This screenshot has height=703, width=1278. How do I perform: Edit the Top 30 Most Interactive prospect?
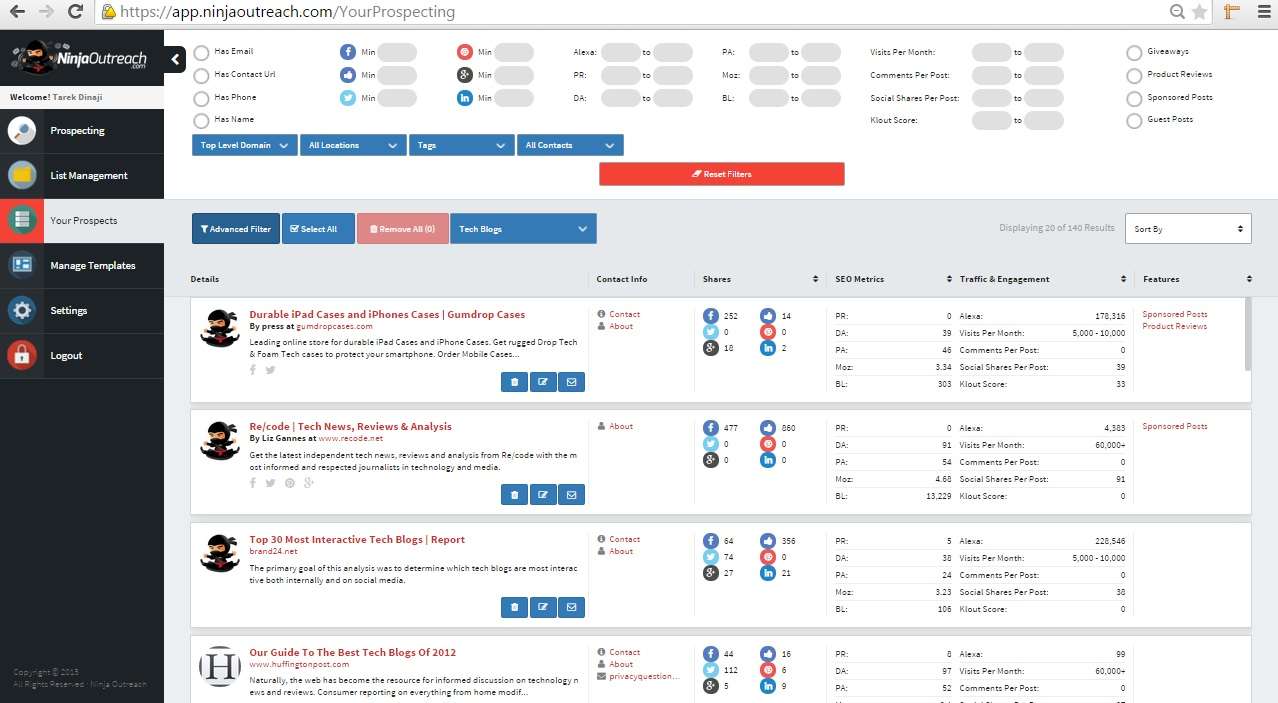543,607
